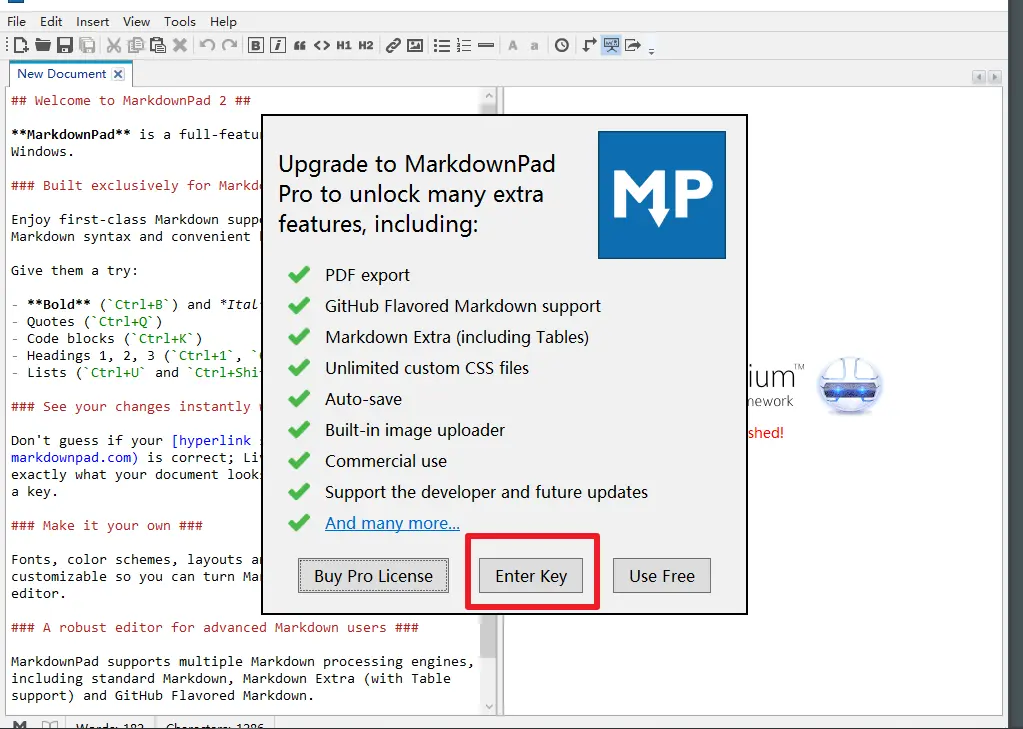Insert a blockquote with quote icon

click(300, 45)
